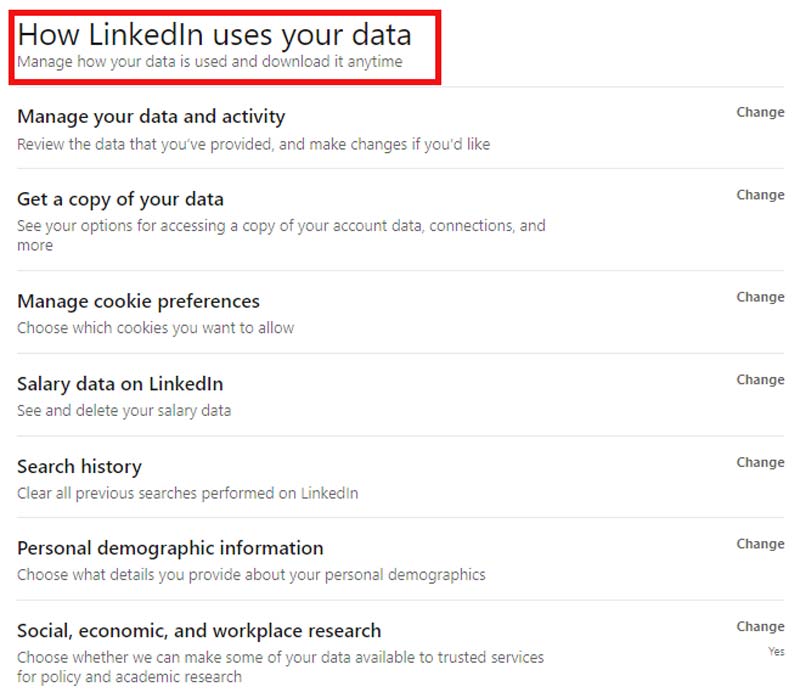Expand Social, economic, and workplace research heading
The image size is (800, 698).
199,631
